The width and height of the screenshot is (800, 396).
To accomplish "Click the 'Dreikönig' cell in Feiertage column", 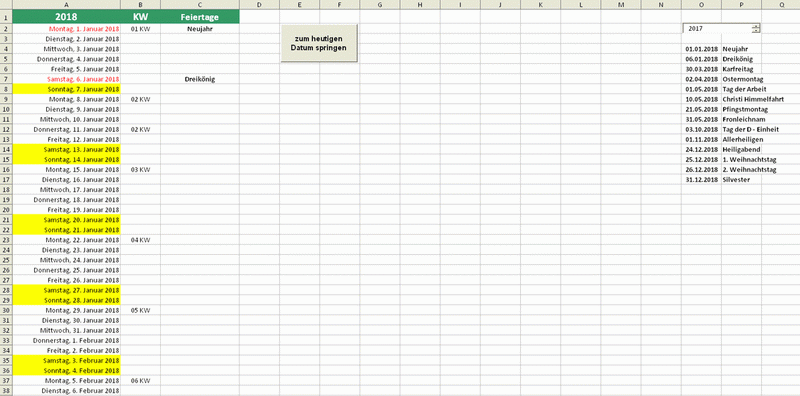I will tap(199, 79).
